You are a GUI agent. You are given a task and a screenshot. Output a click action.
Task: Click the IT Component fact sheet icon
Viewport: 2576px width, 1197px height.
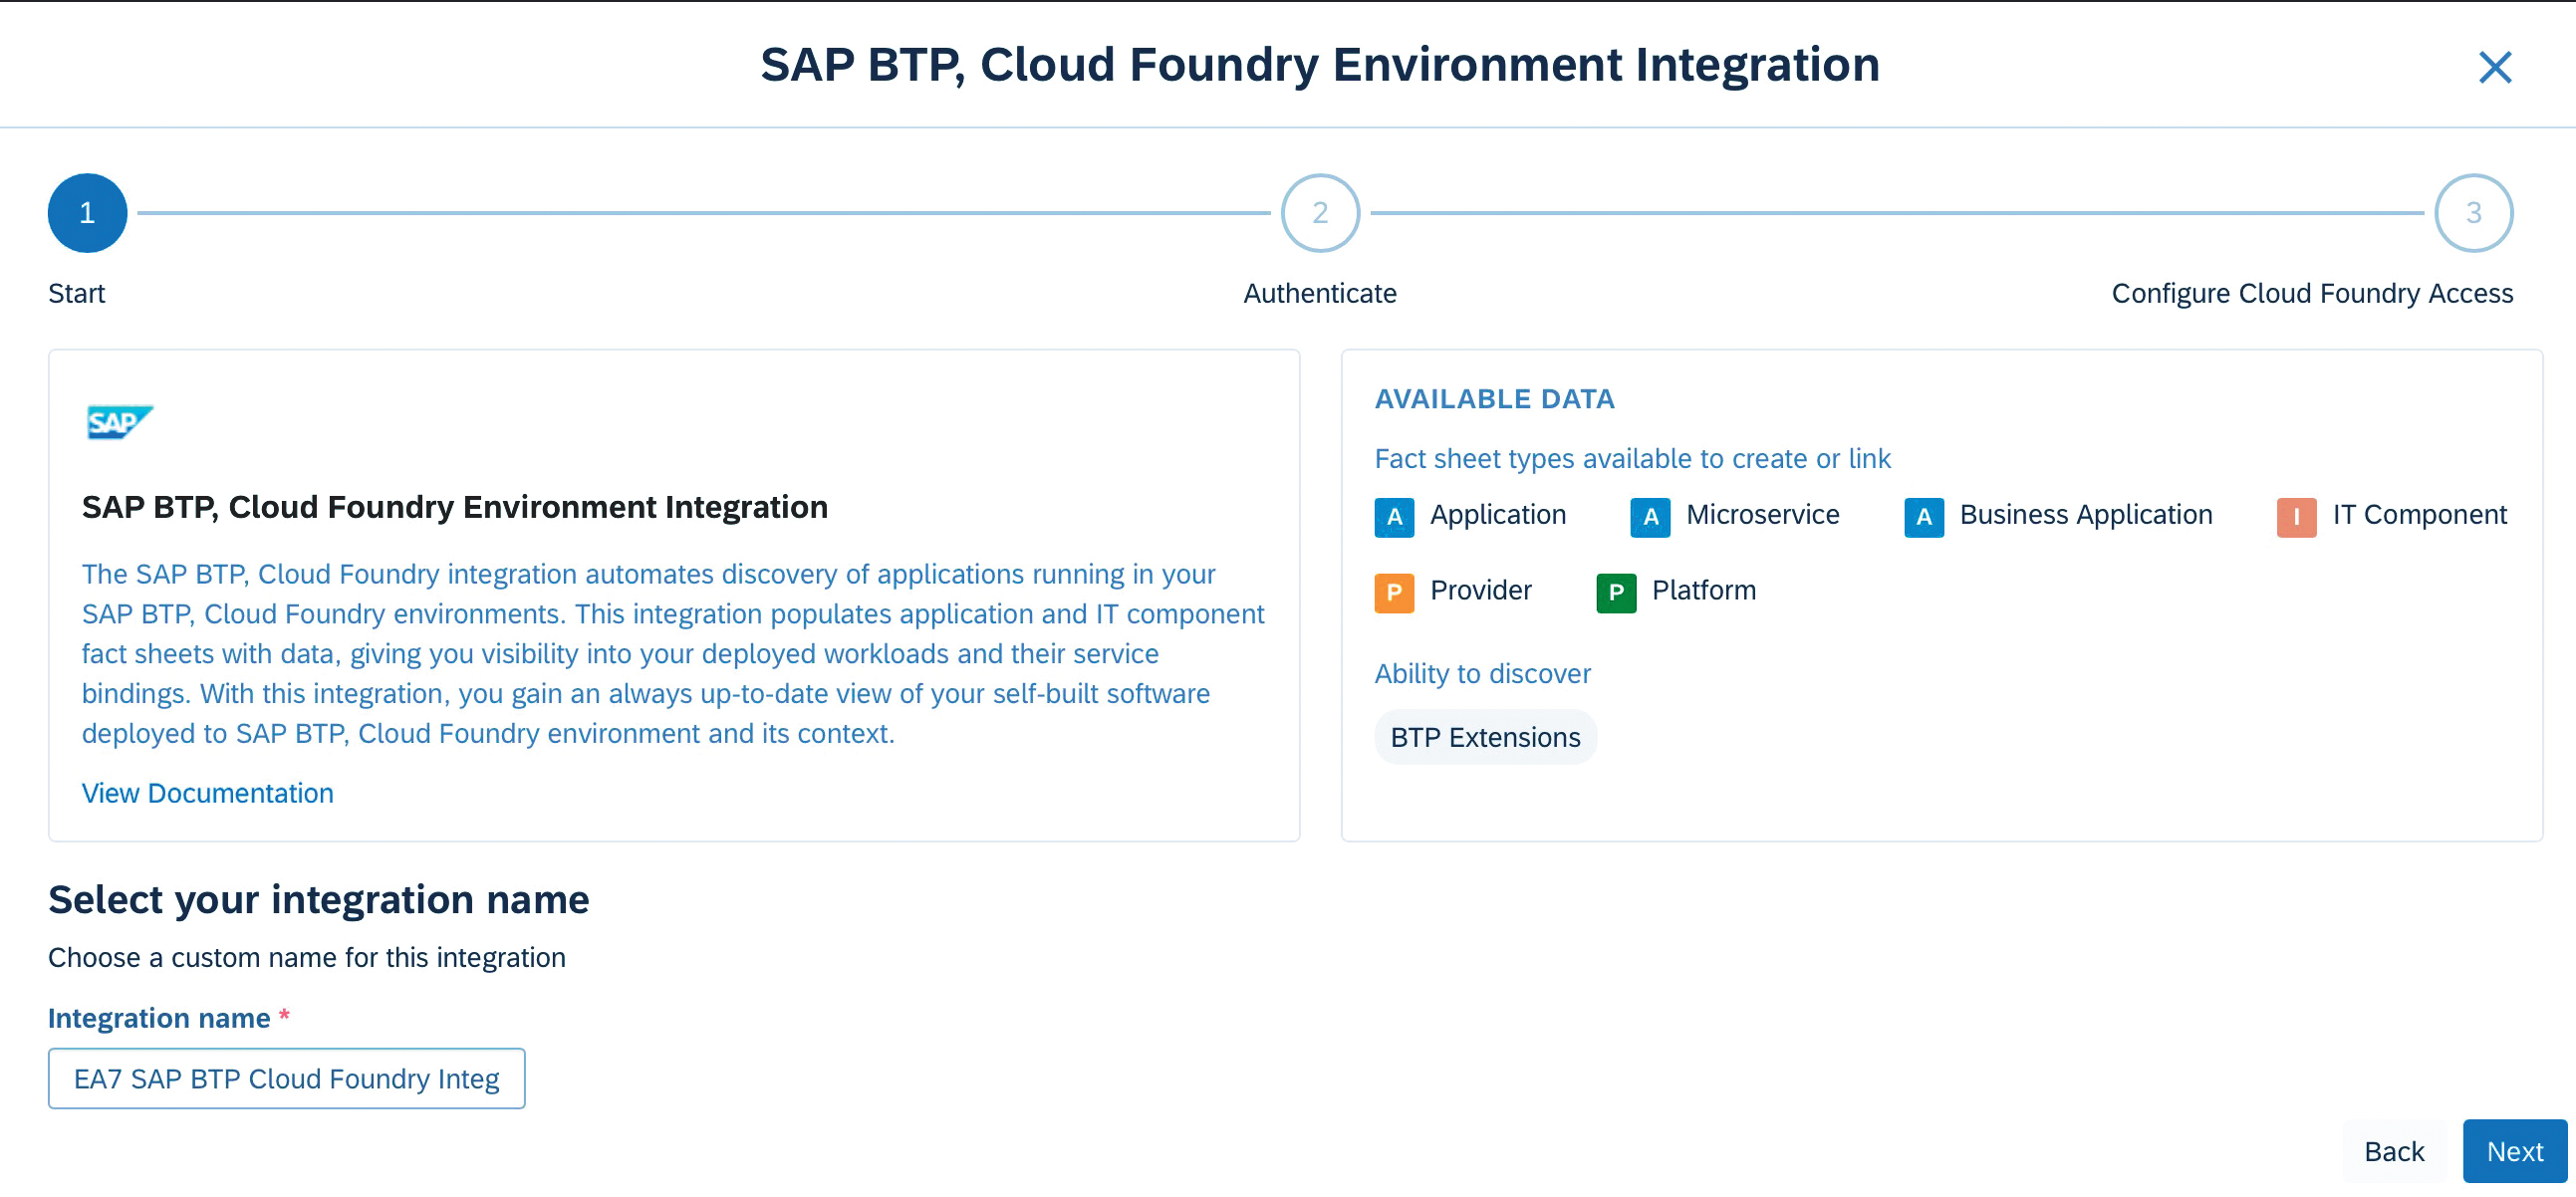click(2296, 517)
